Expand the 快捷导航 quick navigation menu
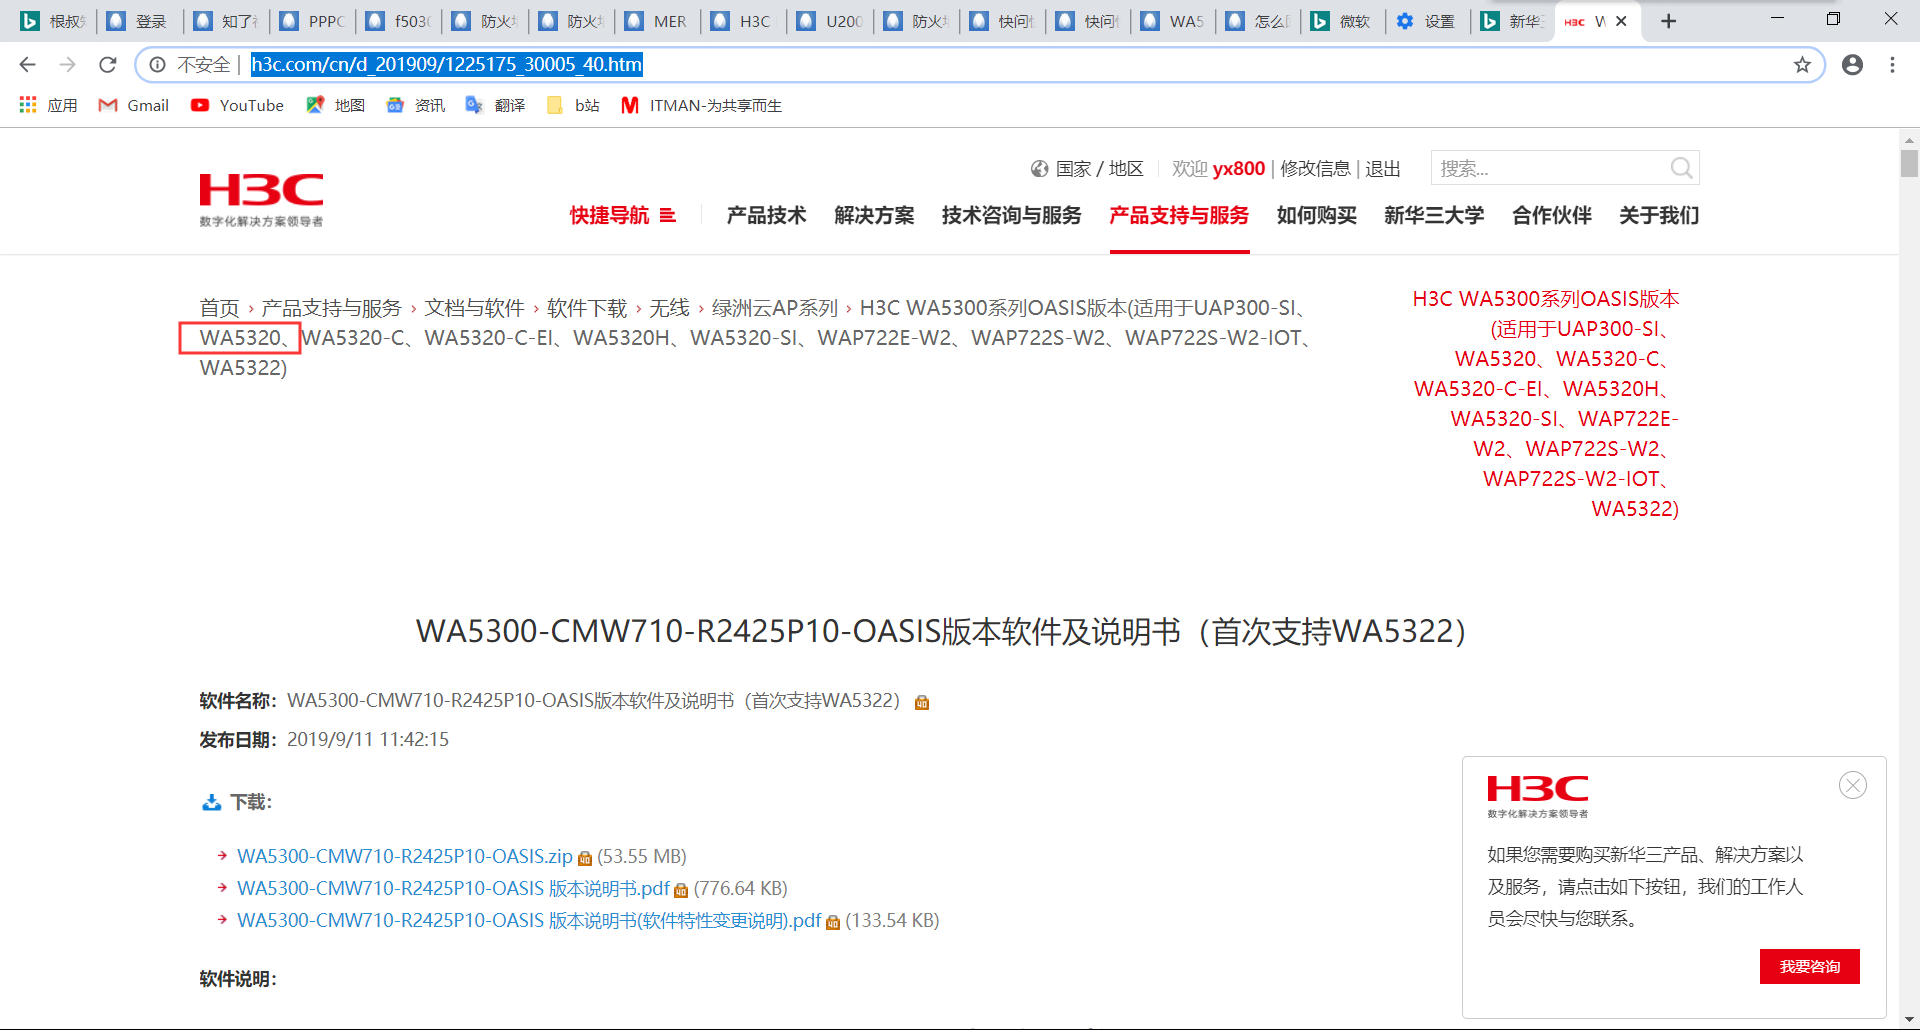Image resolution: width=1920 pixels, height=1030 pixels. [x=622, y=215]
